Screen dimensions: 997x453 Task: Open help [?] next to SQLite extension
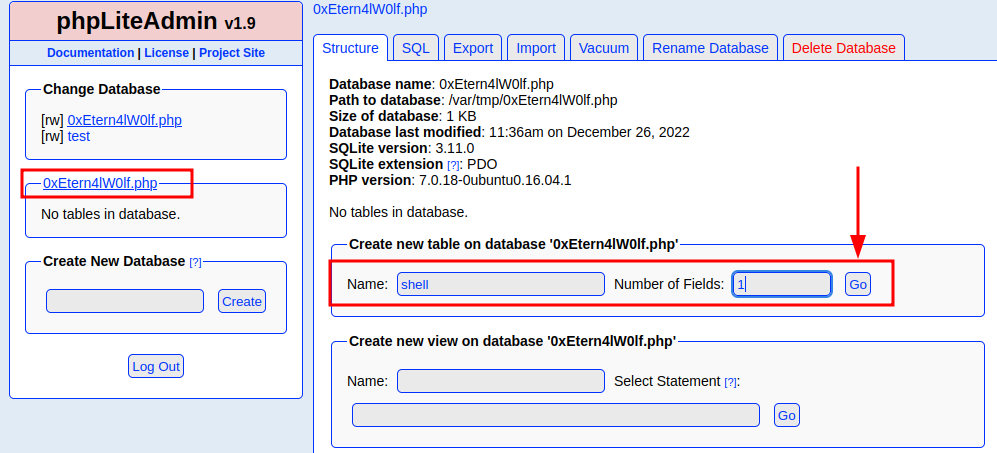tap(453, 165)
